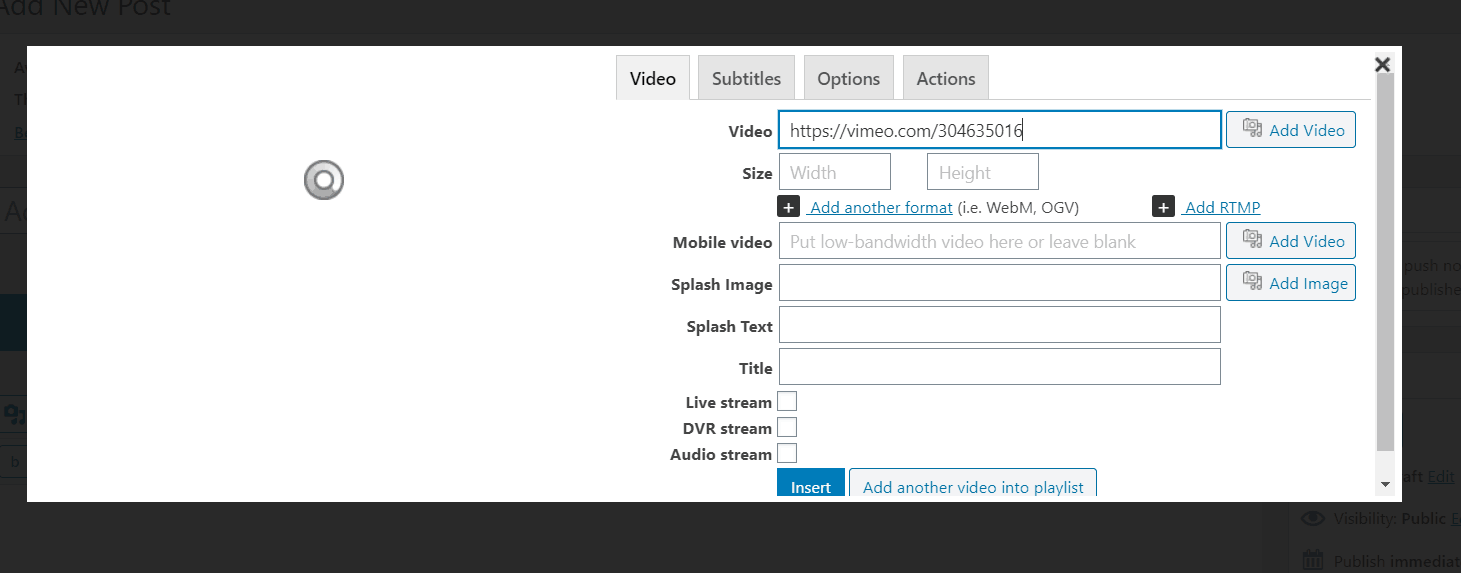Click the Add another format link
This screenshot has height=573, width=1461.
880,207
